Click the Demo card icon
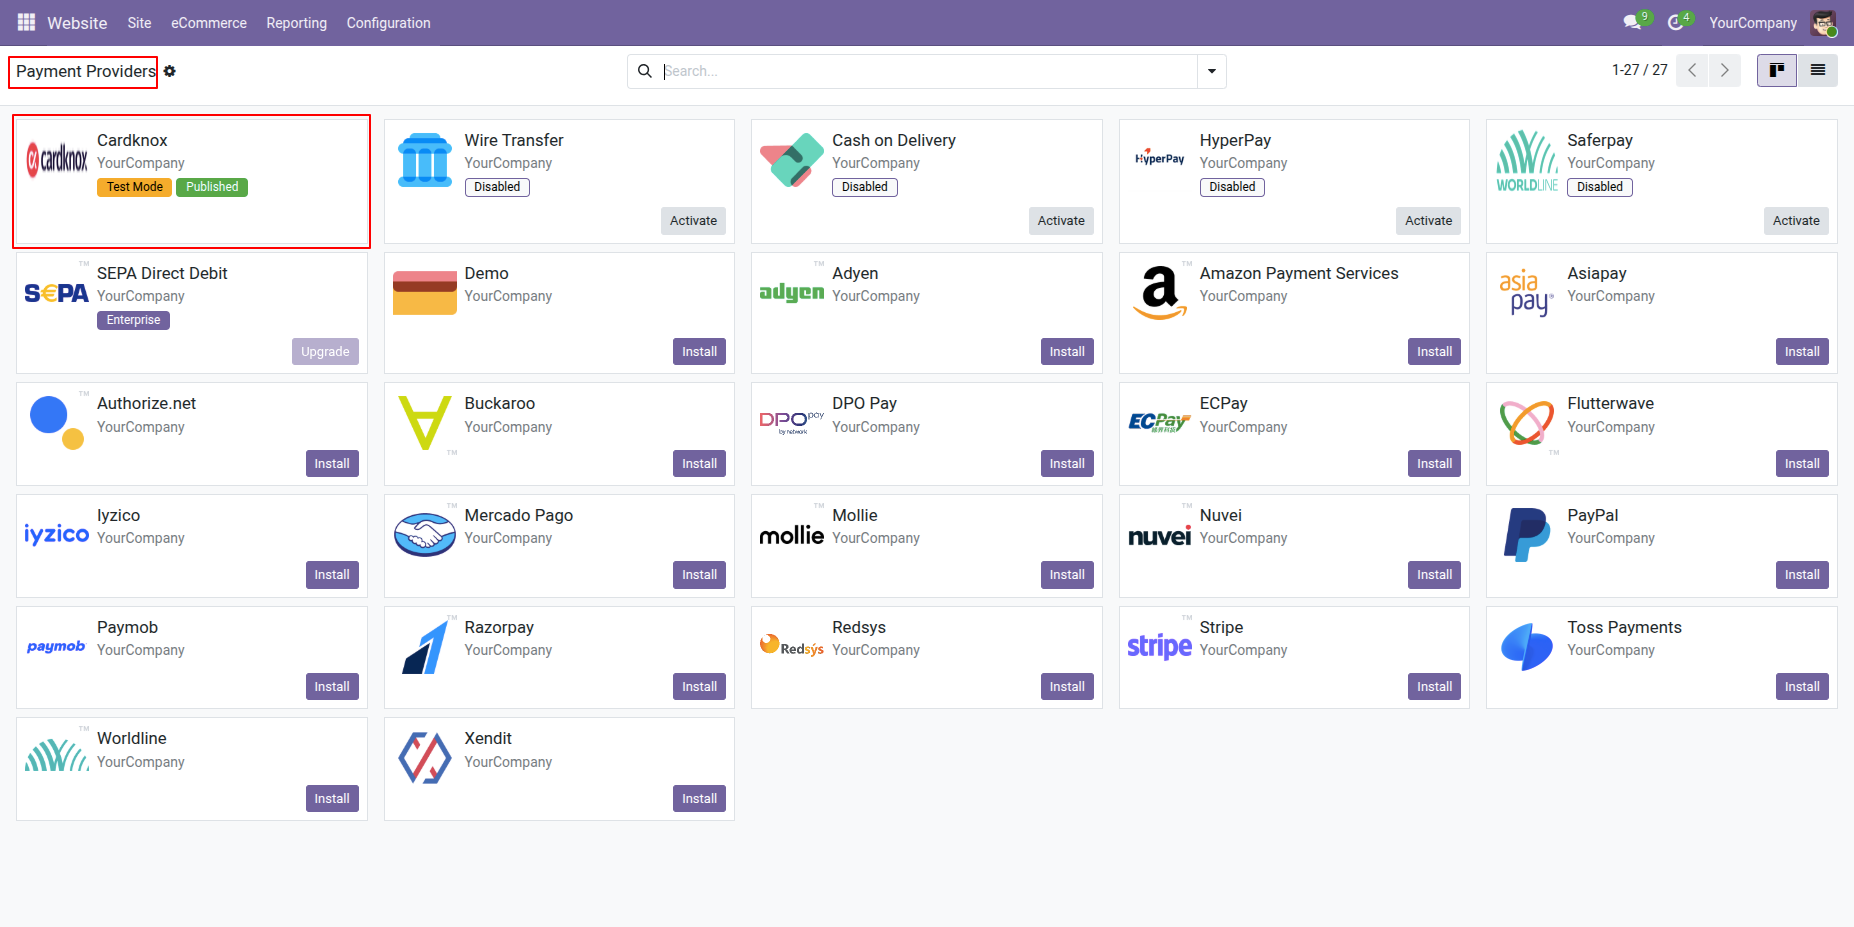 tap(425, 293)
